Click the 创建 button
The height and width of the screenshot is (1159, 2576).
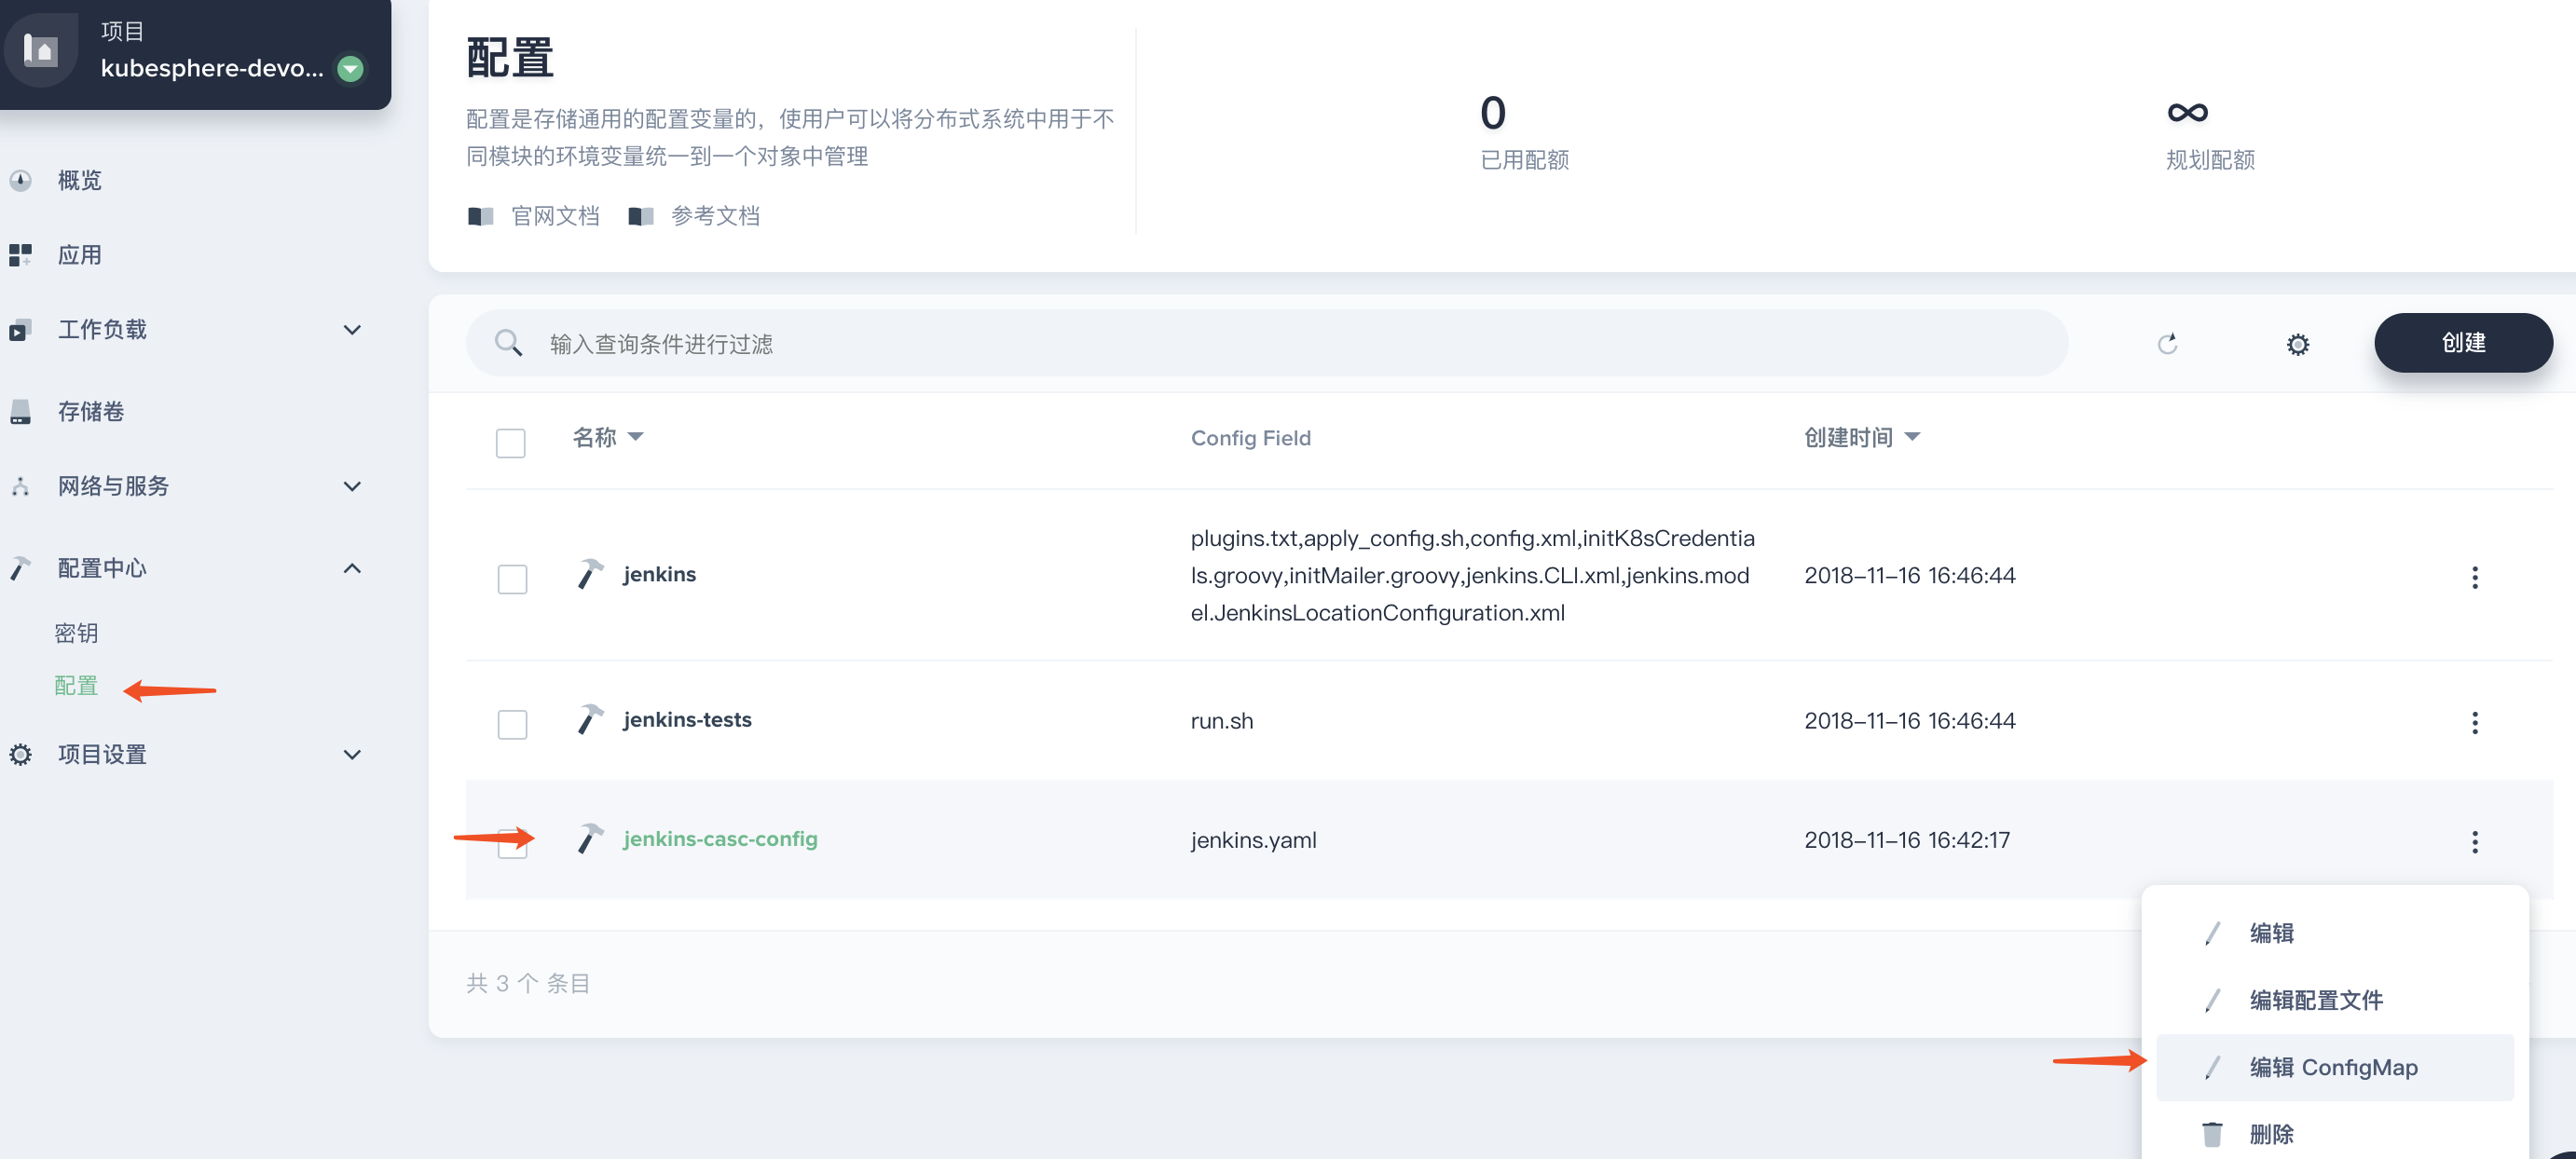pos(2463,343)
